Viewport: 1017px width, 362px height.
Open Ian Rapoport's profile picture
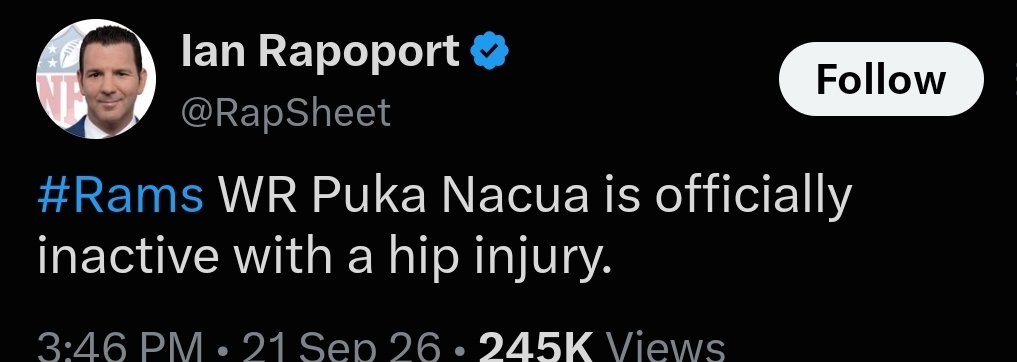tap(96, 78)
